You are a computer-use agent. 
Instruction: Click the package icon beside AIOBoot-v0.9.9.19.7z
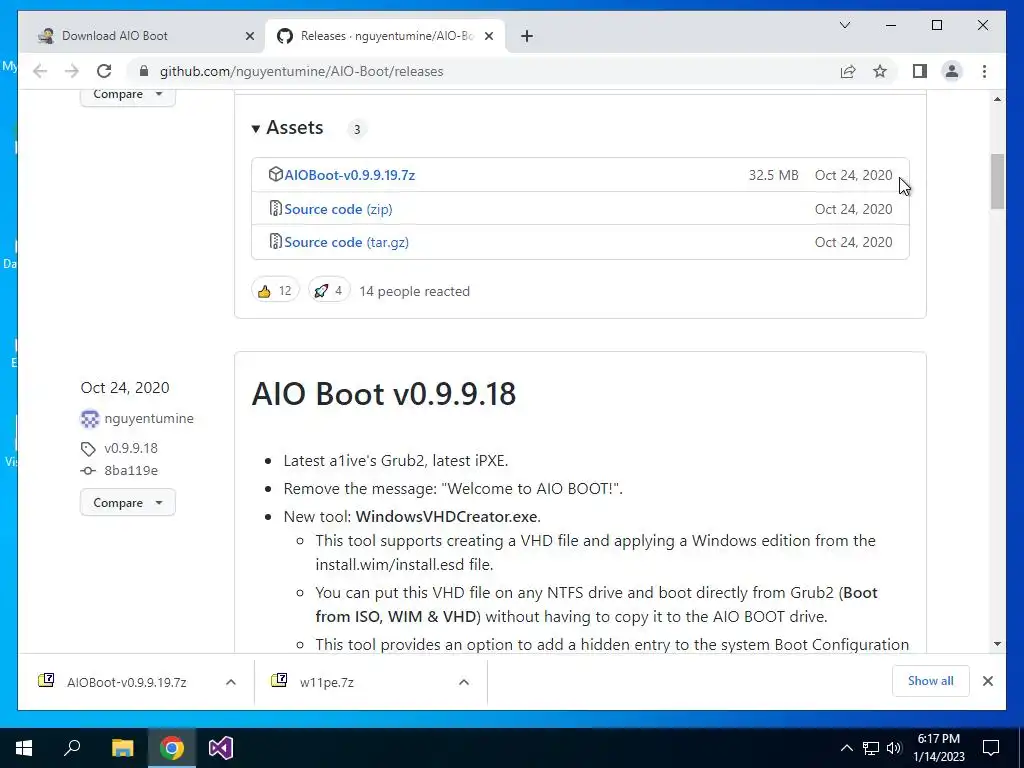[275, 174]
